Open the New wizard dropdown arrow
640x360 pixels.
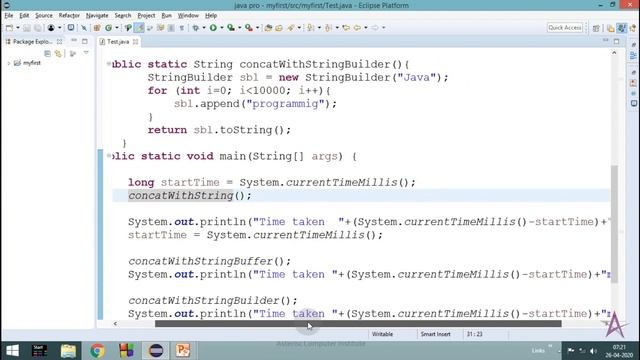coord(18,28)
